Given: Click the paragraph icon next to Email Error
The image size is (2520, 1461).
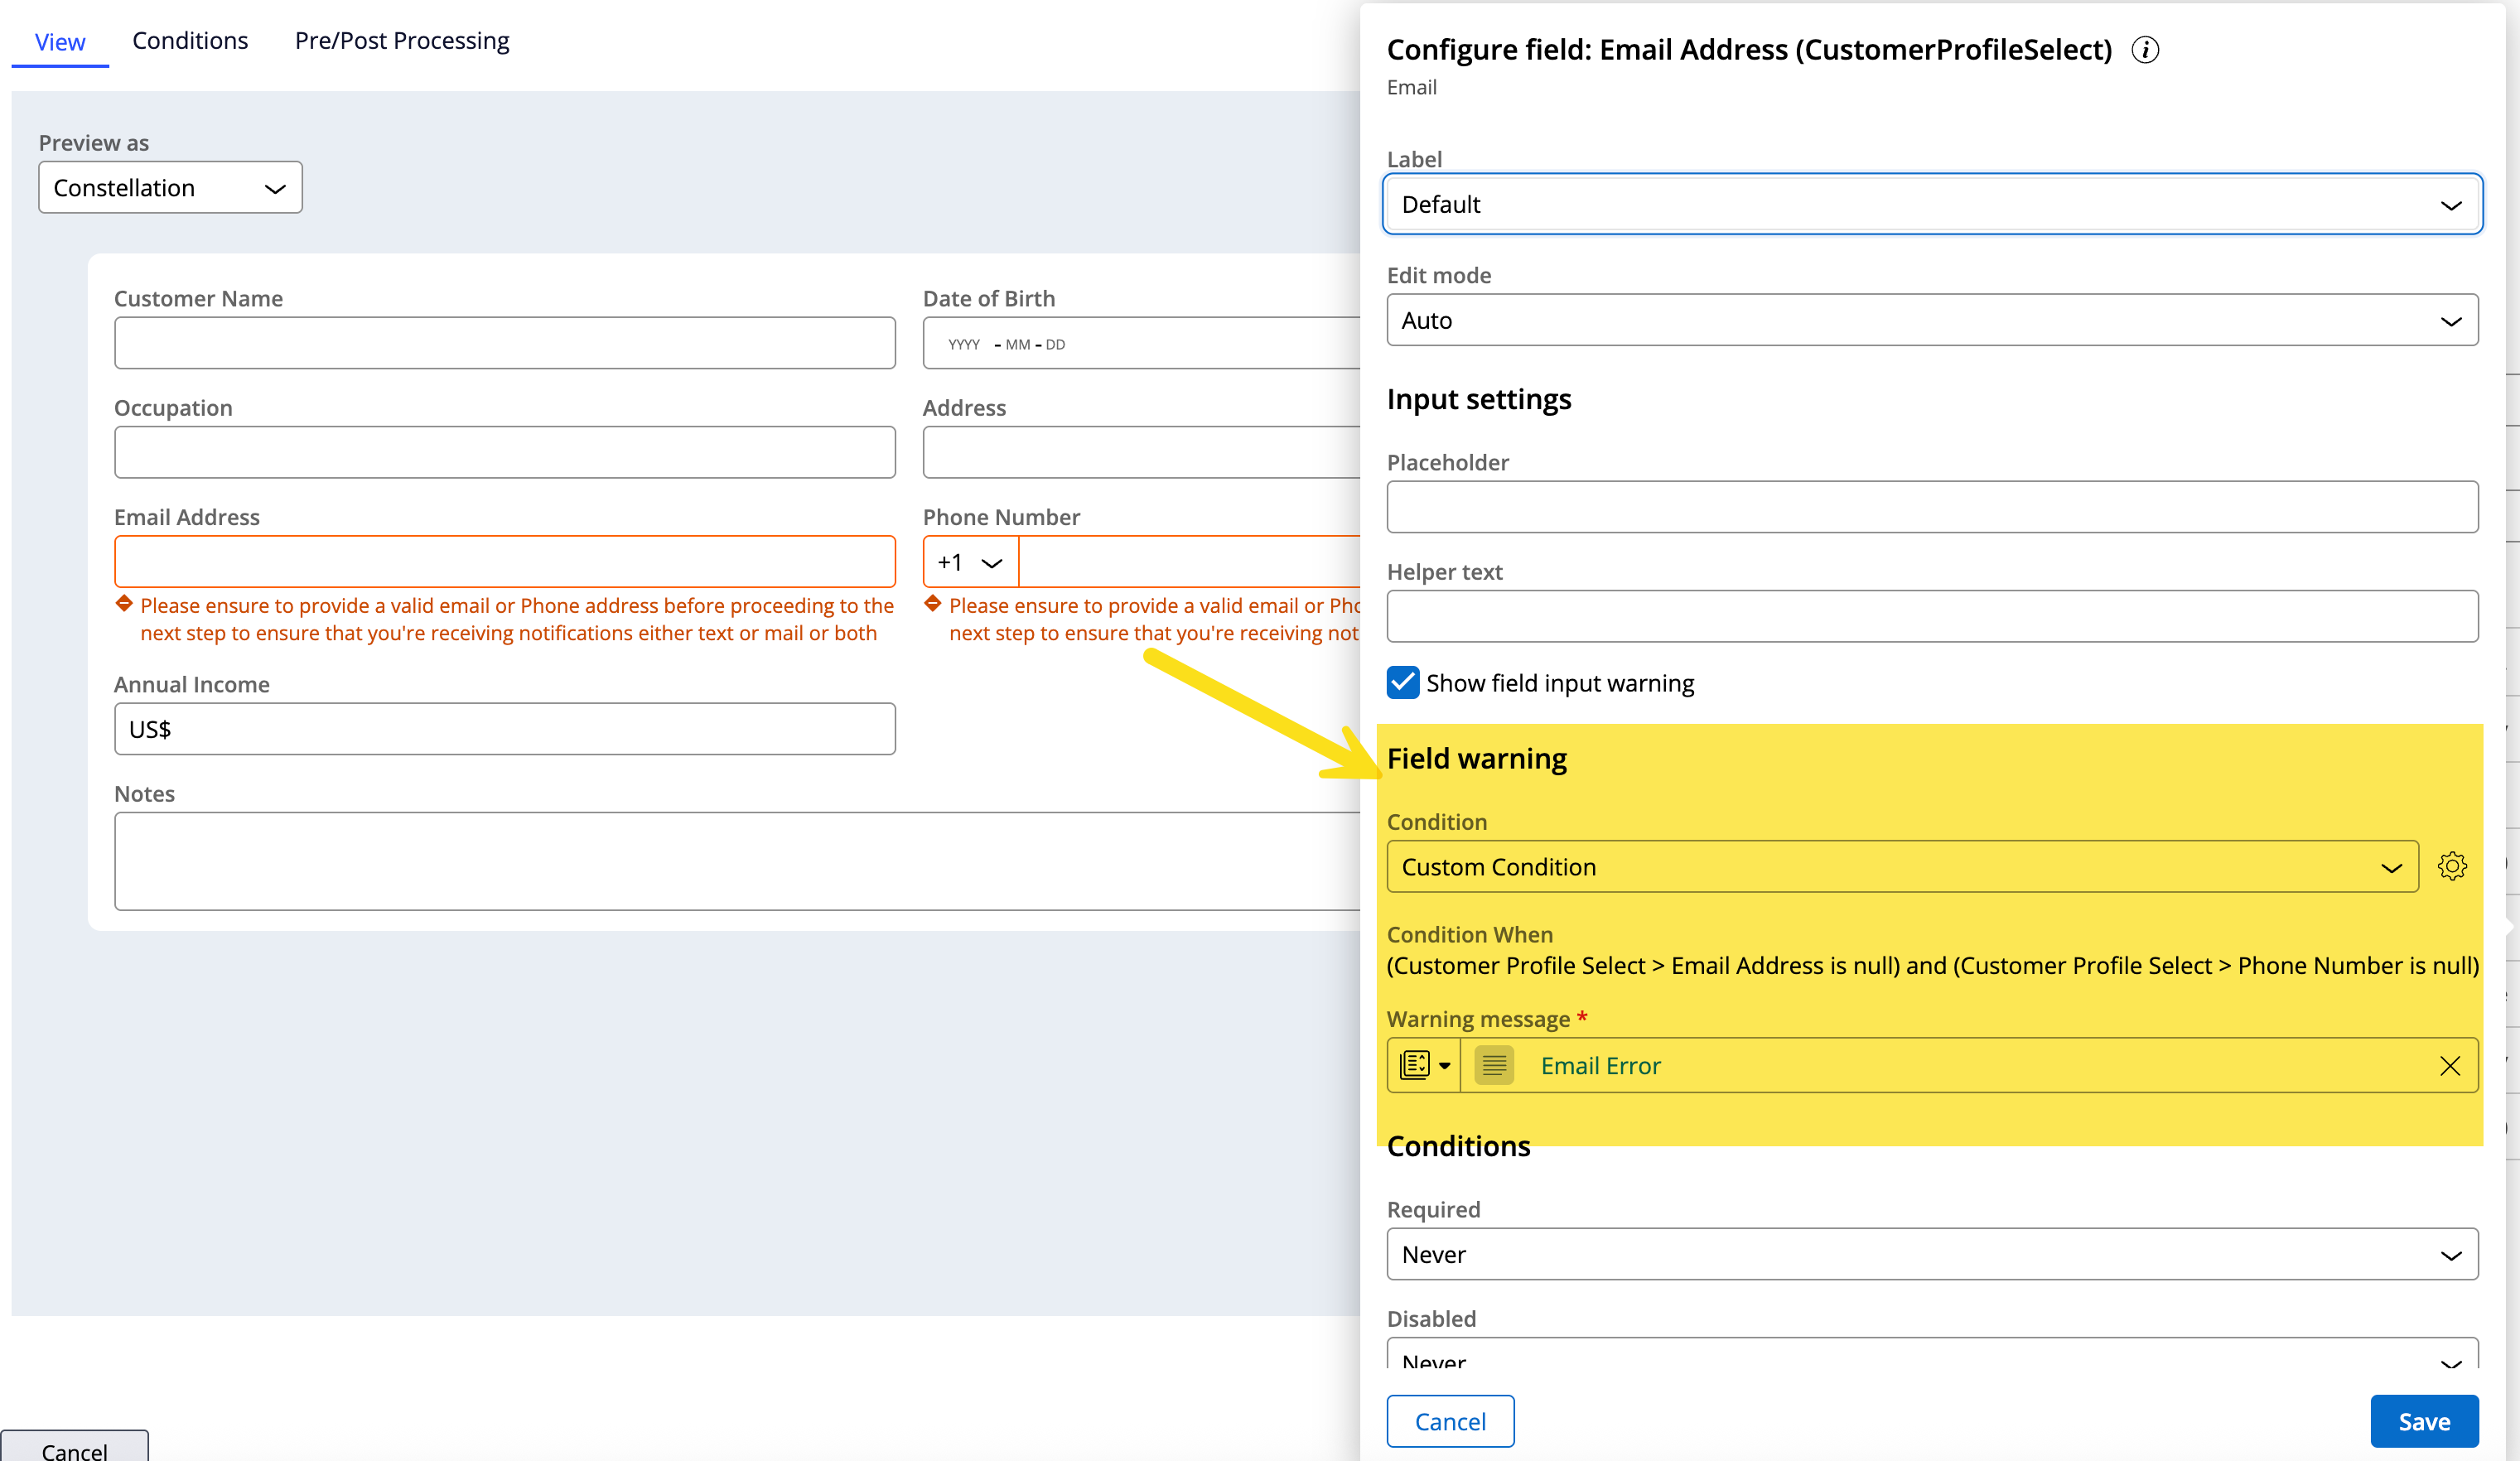Looking at the screenshot, I should 1493,1065.
